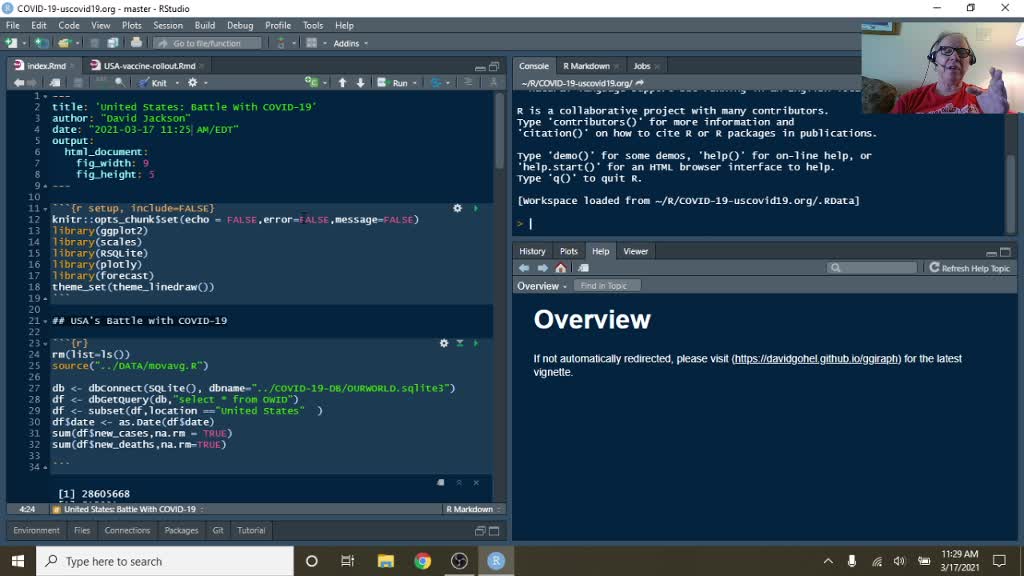Open the Plots tab
Image resolution: width=1024 pixels, height=576 pixels.
(568, 251)
